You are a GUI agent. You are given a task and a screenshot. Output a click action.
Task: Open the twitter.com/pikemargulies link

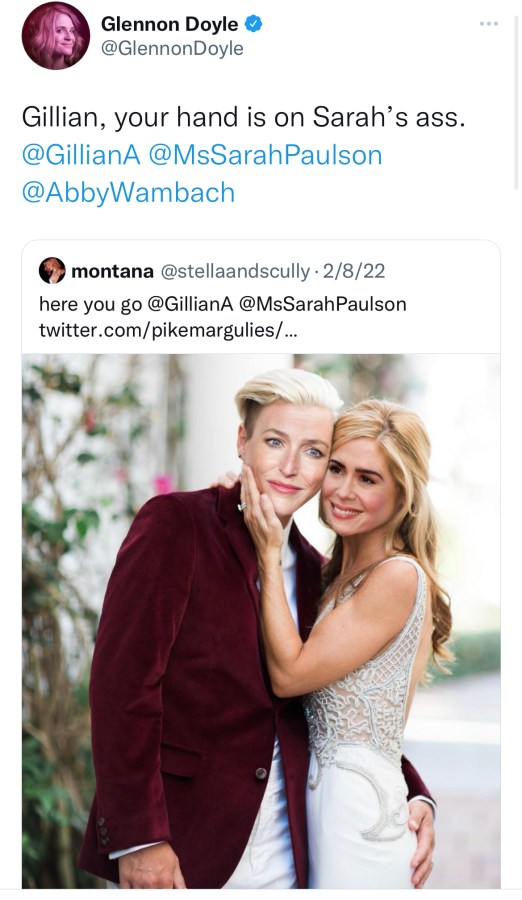(168, 331)
